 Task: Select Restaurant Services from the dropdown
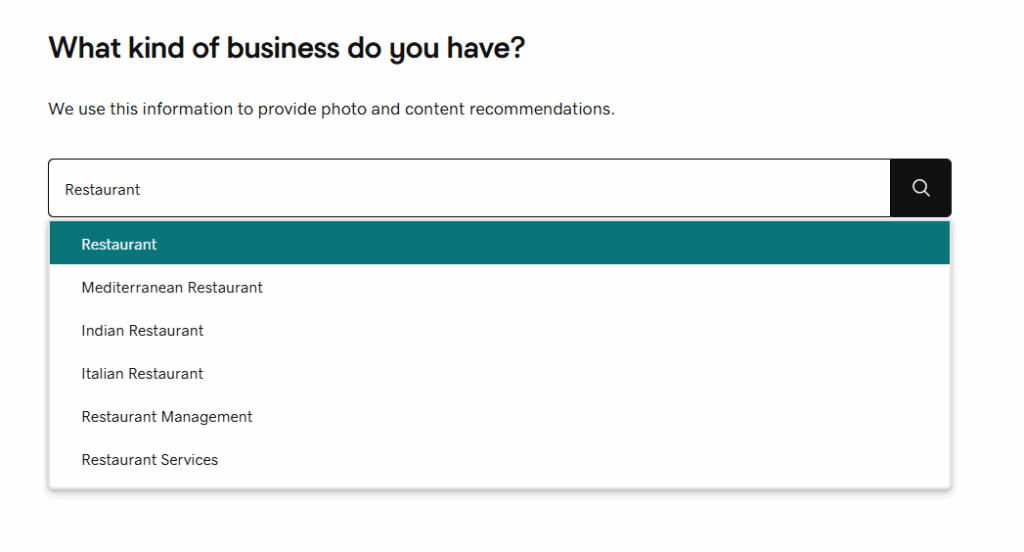500,460
